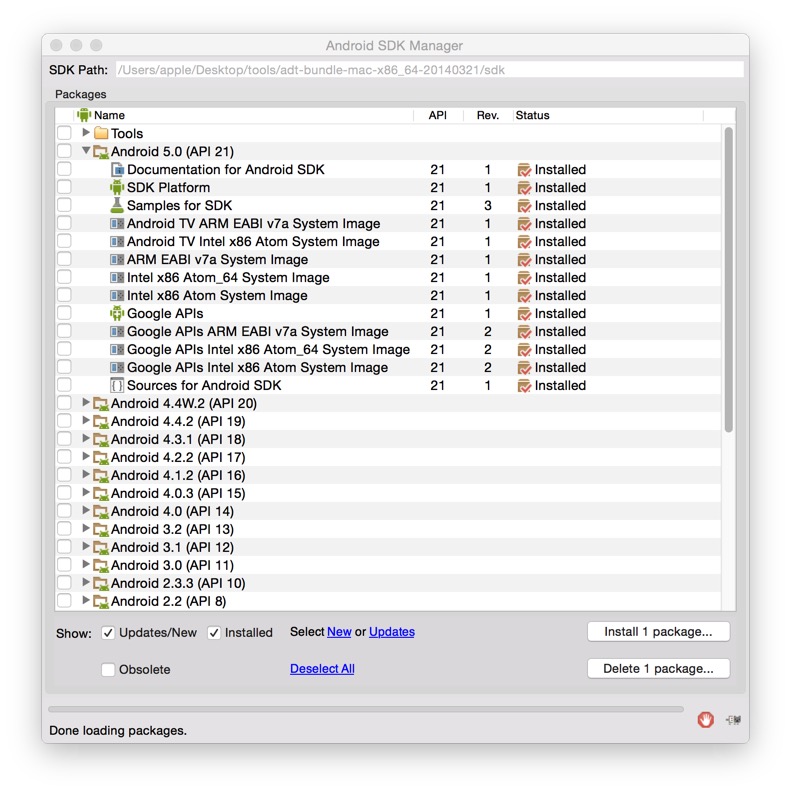Expand the Android 4.2.2 (API 17) node
This screenshot has width=791, height=793.
tap(86, 456)
